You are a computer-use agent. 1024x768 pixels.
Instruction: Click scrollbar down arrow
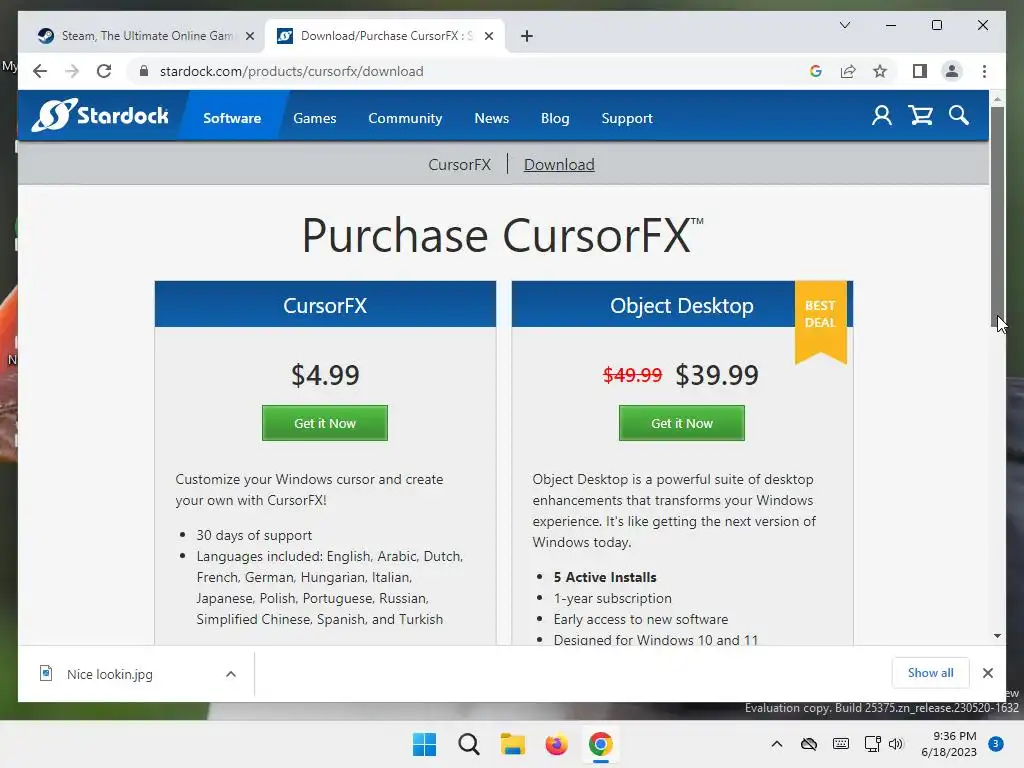[997, 636]
